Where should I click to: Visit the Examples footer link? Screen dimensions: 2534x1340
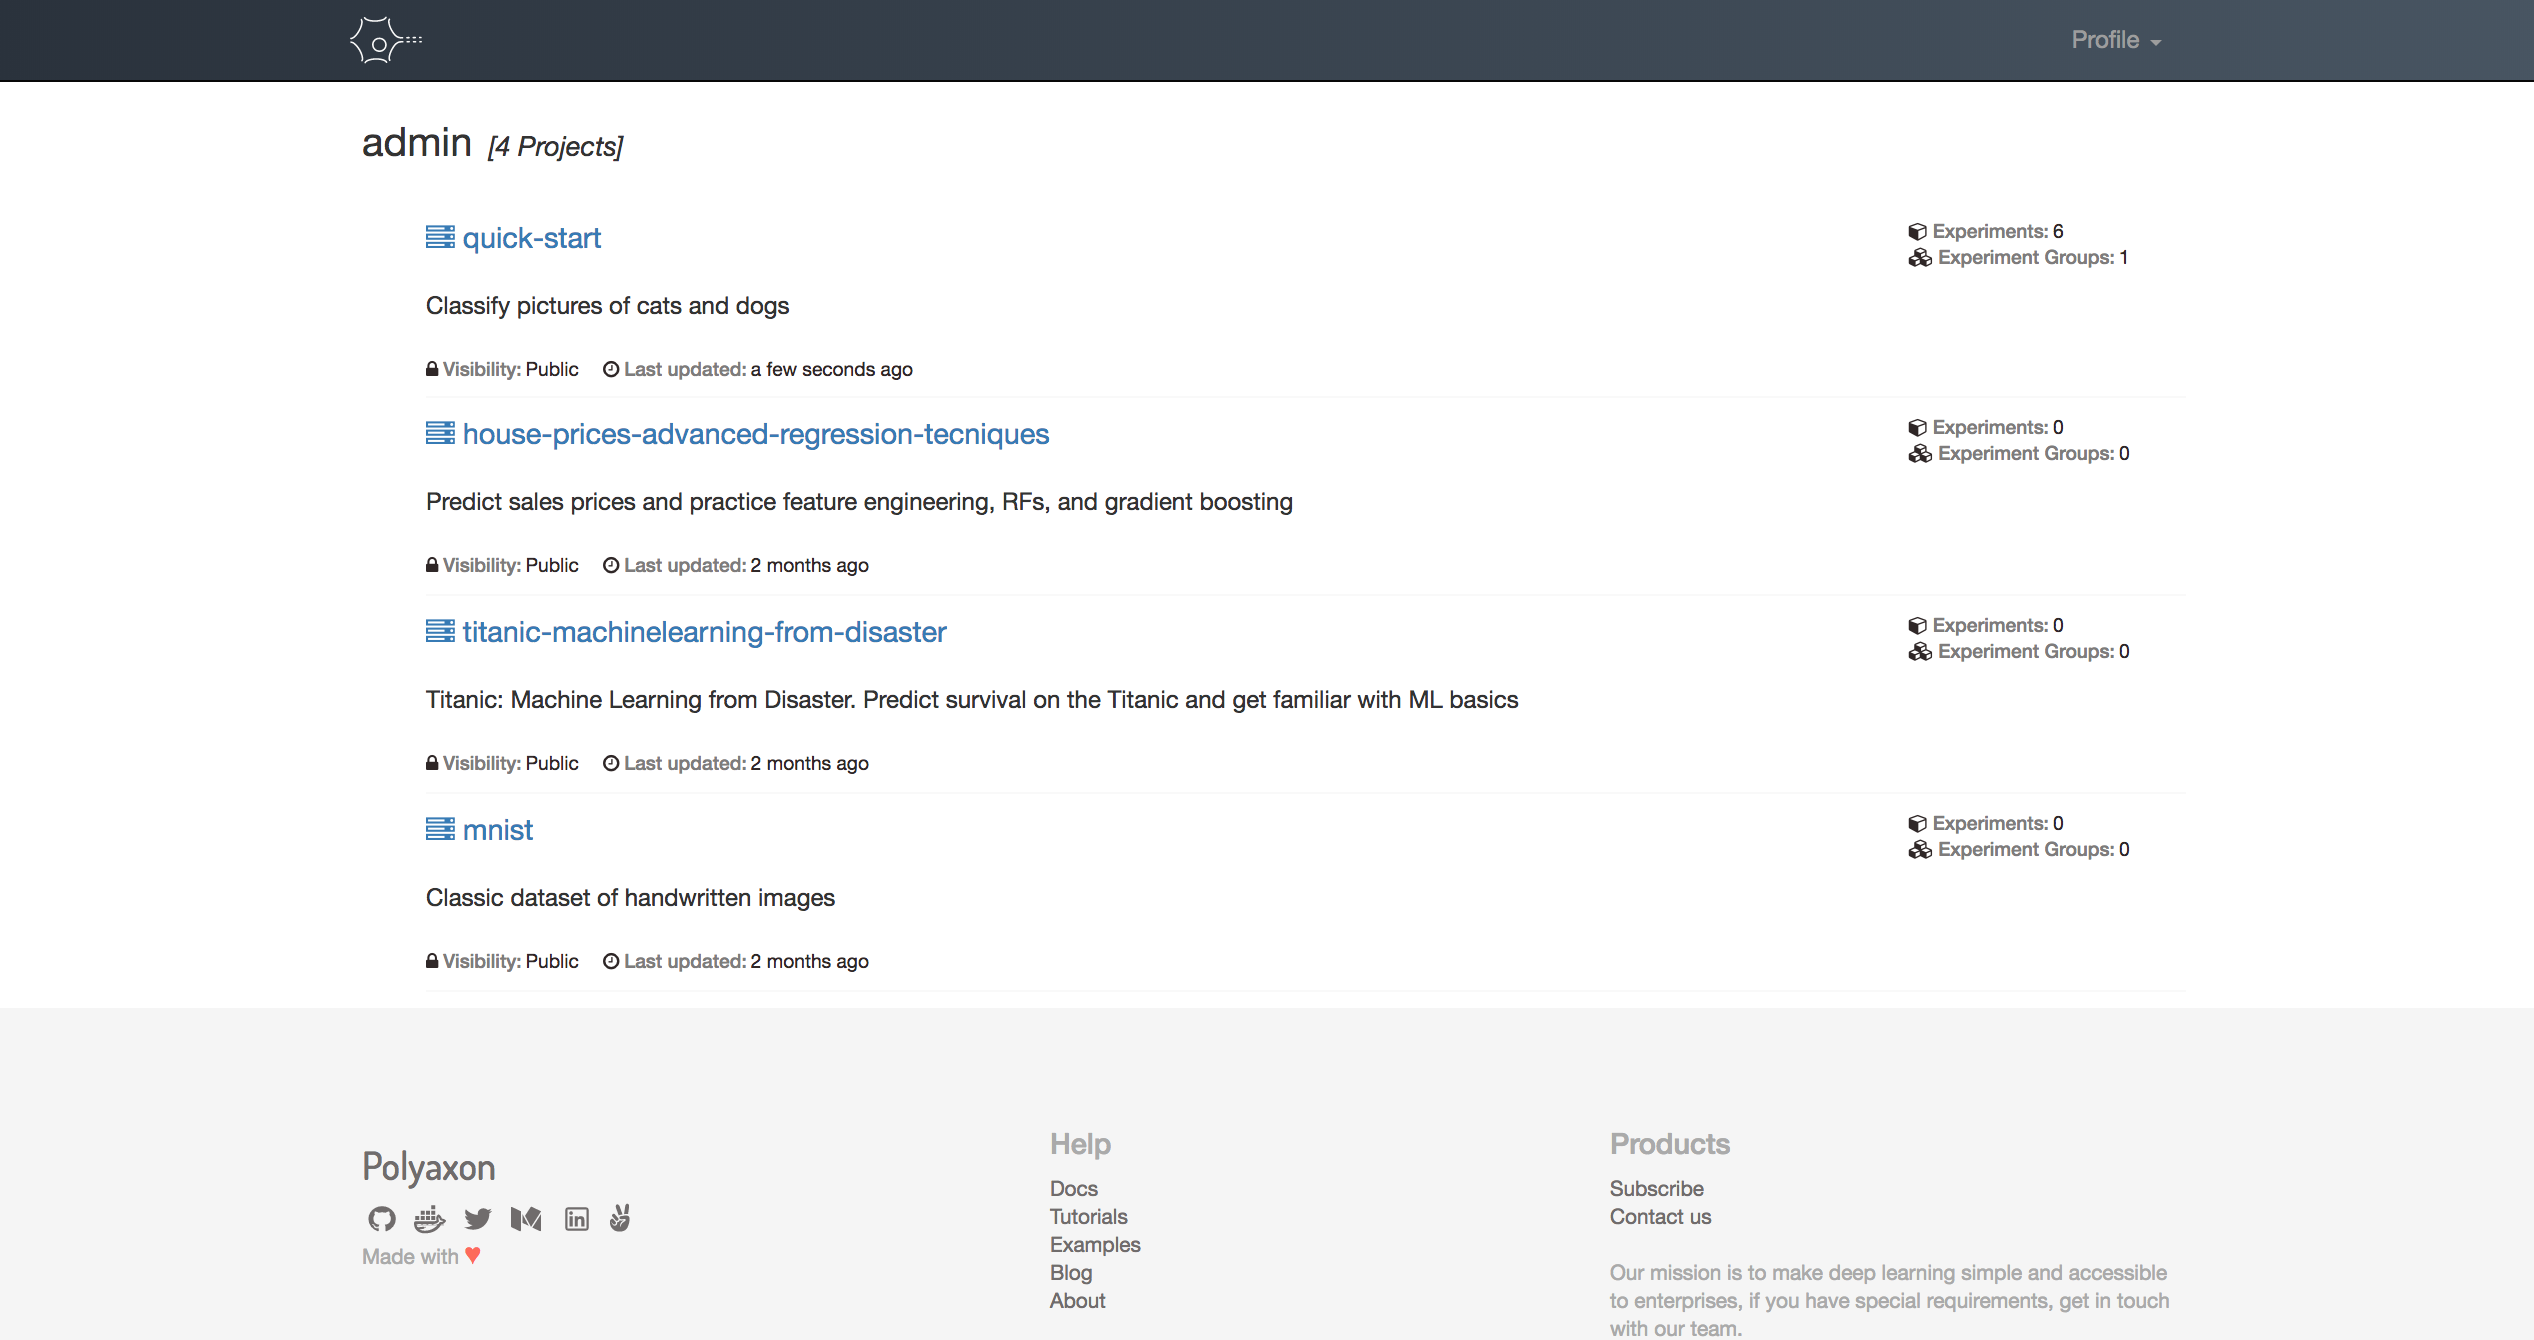[1095, 1244]
